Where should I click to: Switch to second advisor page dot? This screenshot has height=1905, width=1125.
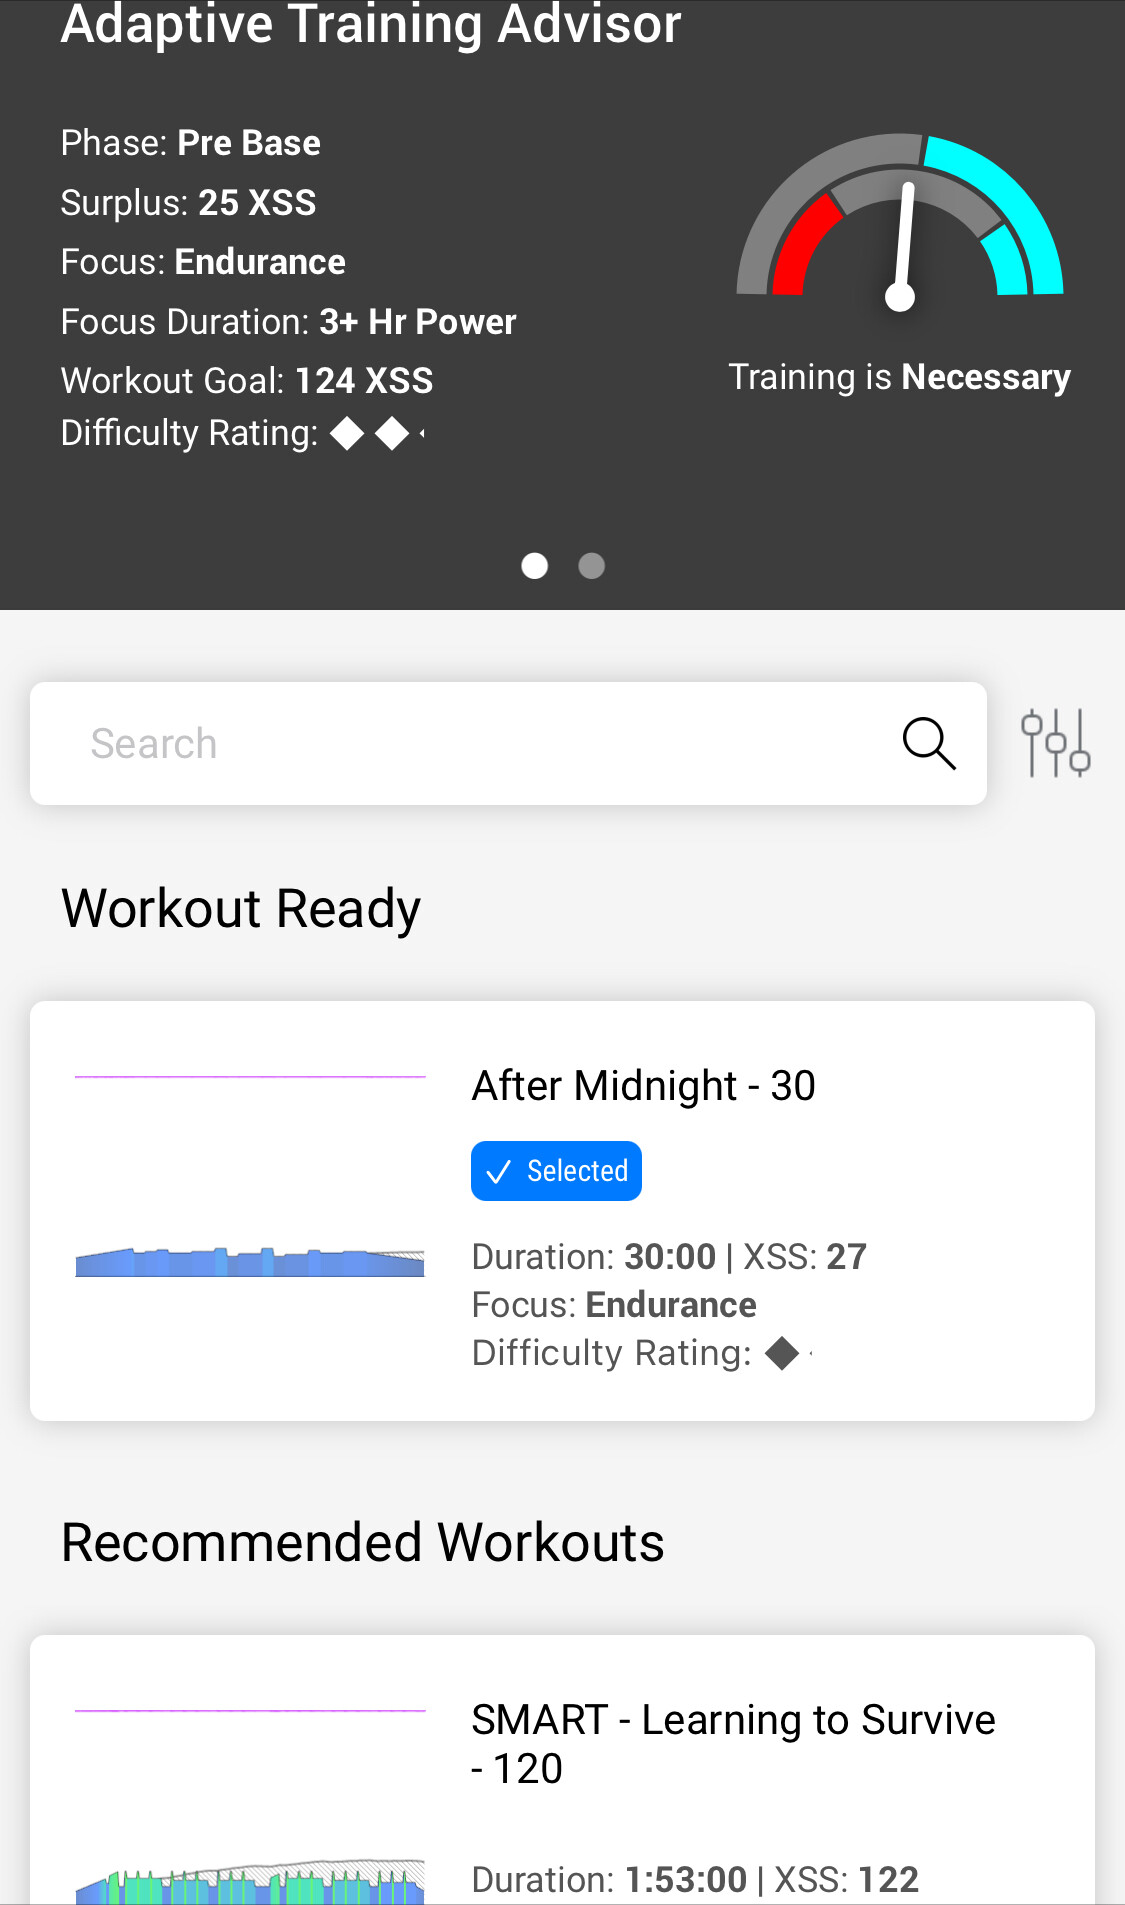tap(592, 566)
